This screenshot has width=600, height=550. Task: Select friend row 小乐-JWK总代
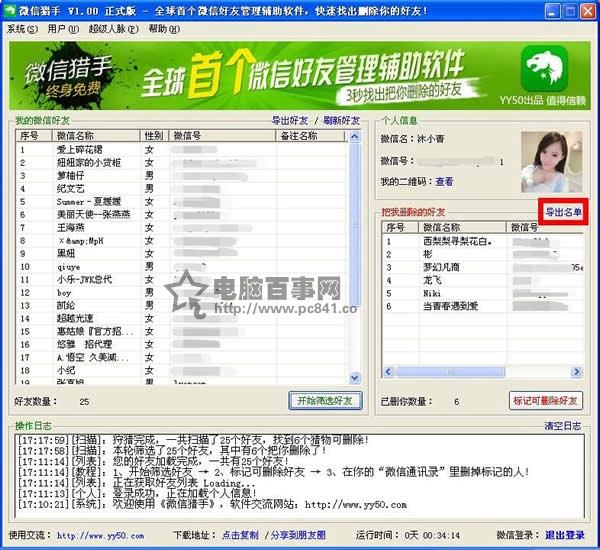point(181,279)
